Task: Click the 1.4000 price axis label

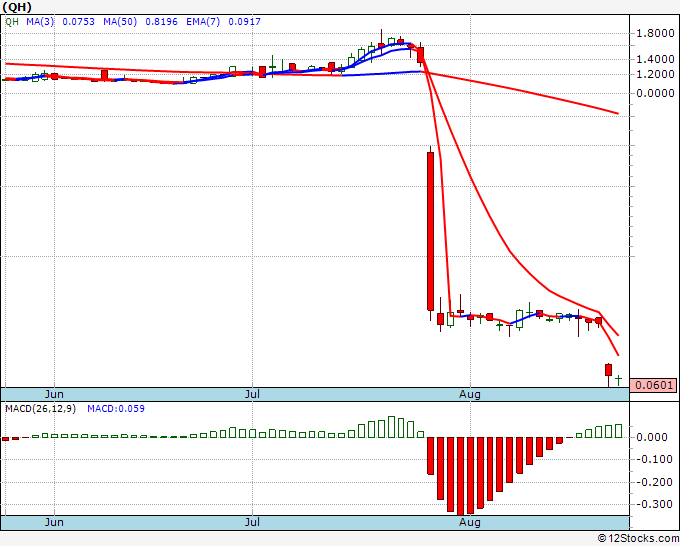Action: [655, 59]
